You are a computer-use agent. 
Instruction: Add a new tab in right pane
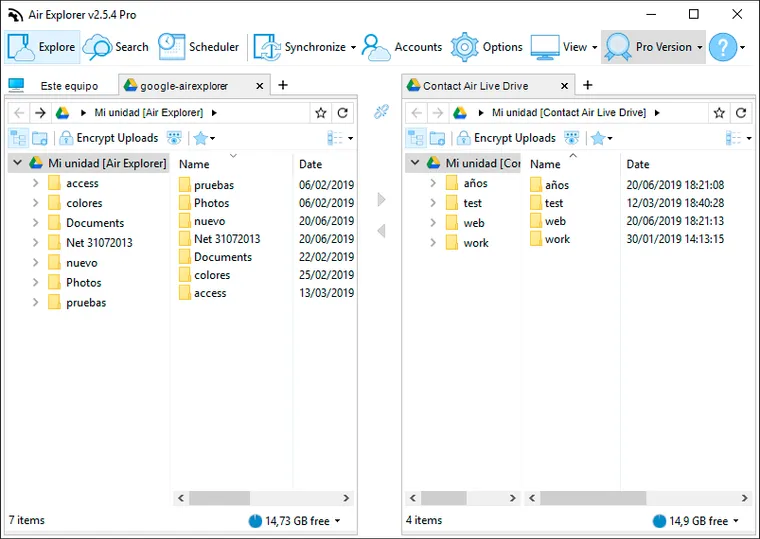tap(587, 85)
